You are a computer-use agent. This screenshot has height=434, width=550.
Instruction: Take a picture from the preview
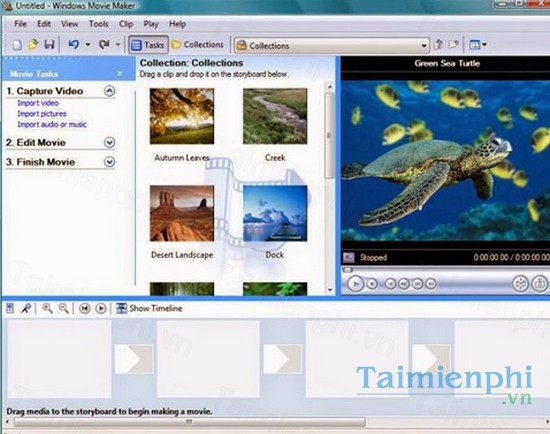click(x=539, y=283)
